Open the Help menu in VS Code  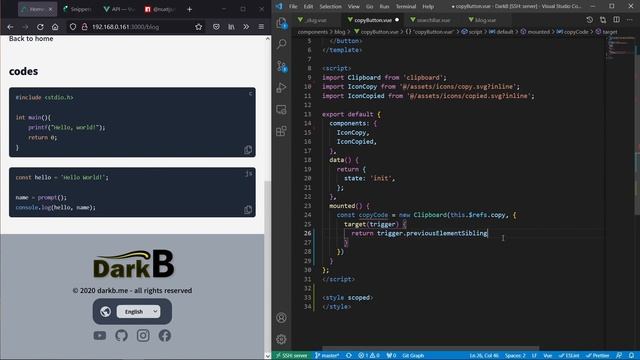[428, 7]
